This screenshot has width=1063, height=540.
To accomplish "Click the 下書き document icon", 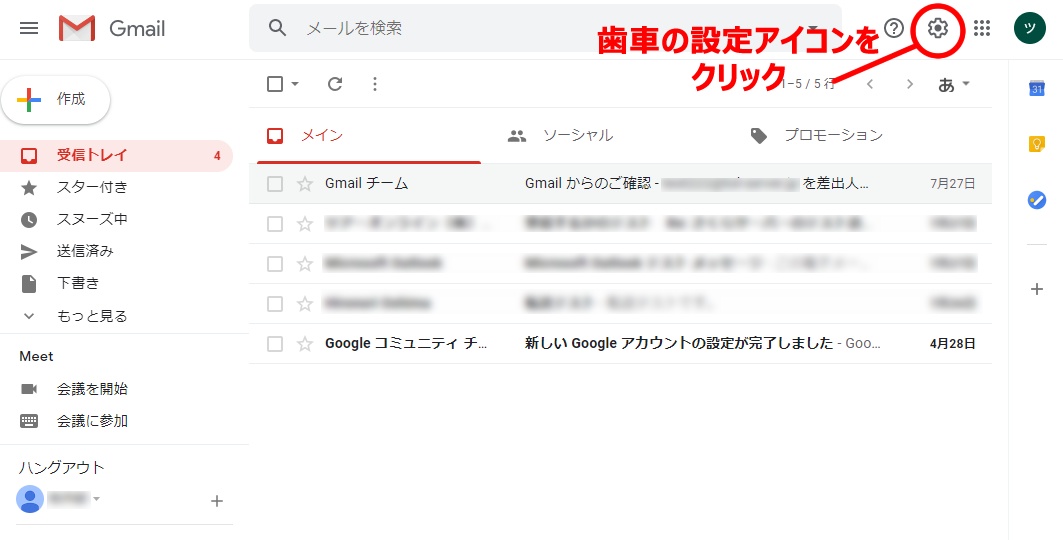I will [29, 284].
